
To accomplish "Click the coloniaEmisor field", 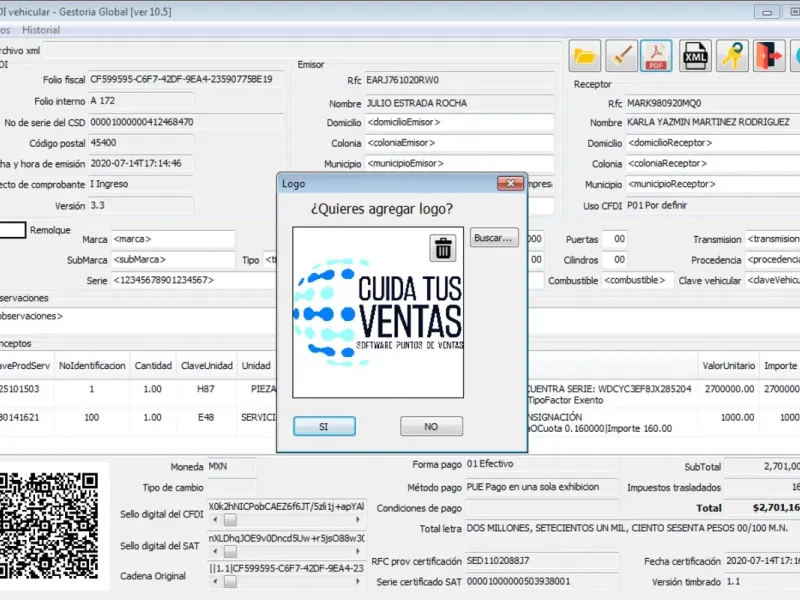I will coord(459,143).
